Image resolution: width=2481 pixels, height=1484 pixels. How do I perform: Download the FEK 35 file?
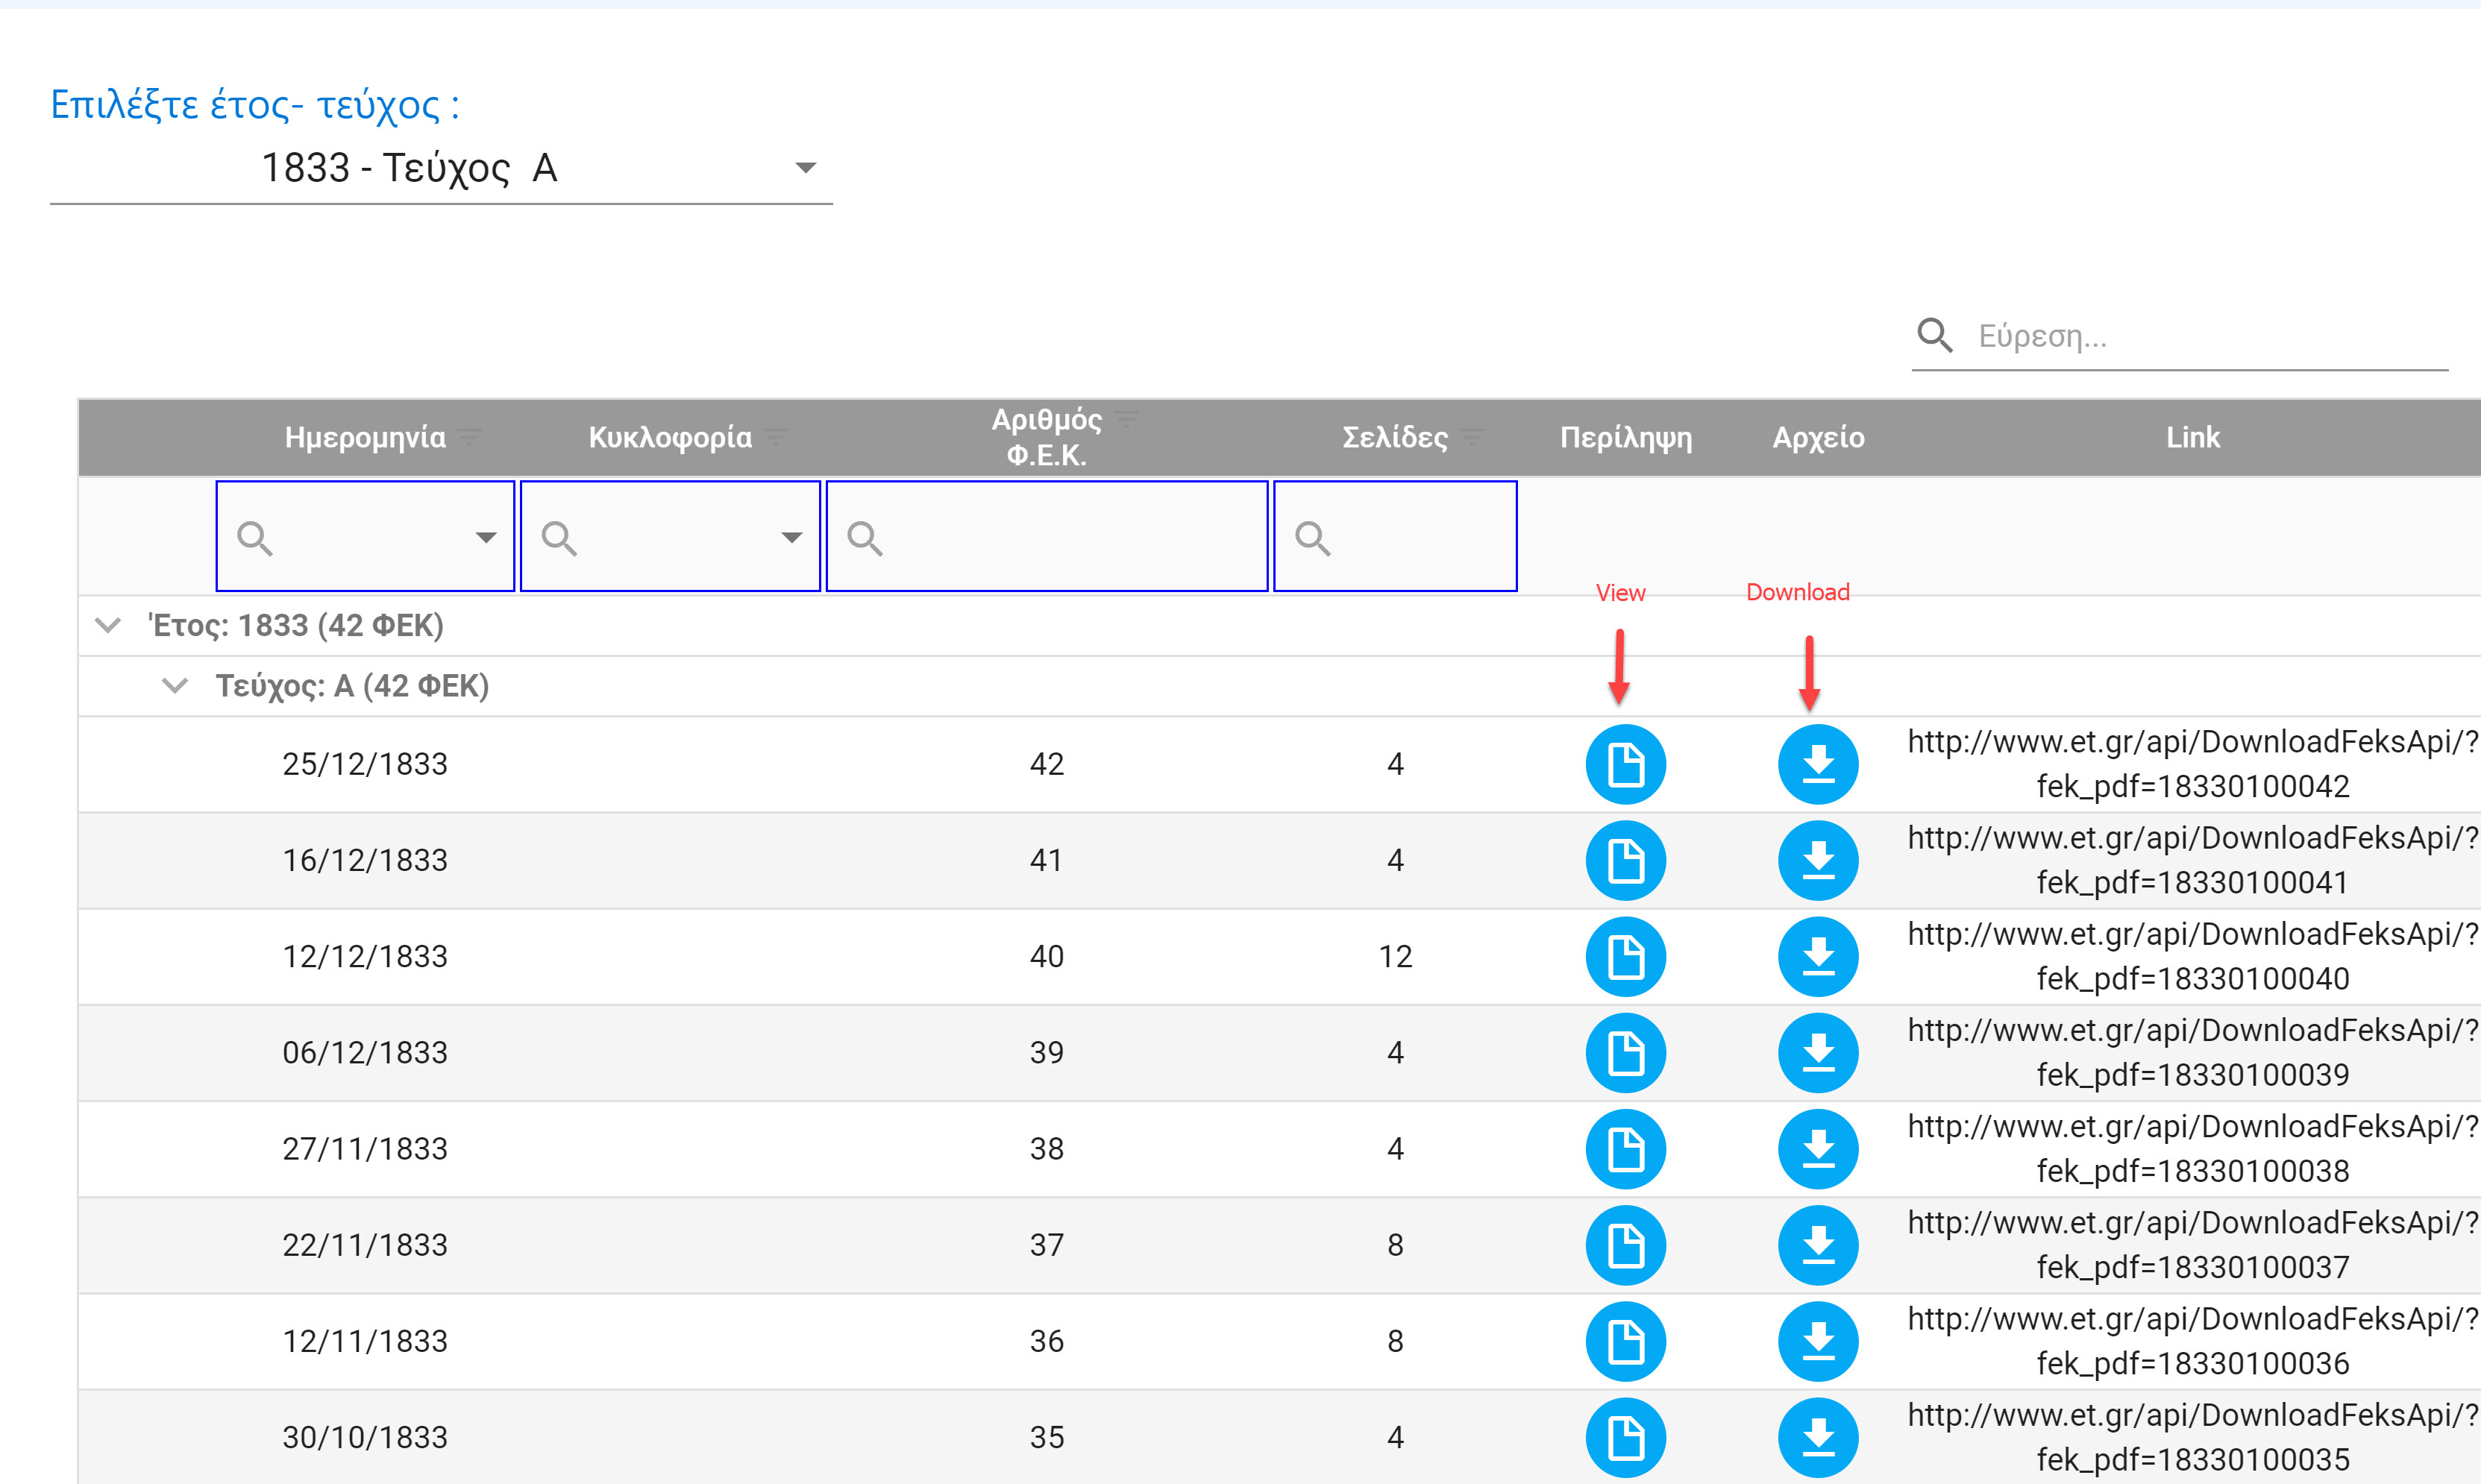point(1817,1436)
